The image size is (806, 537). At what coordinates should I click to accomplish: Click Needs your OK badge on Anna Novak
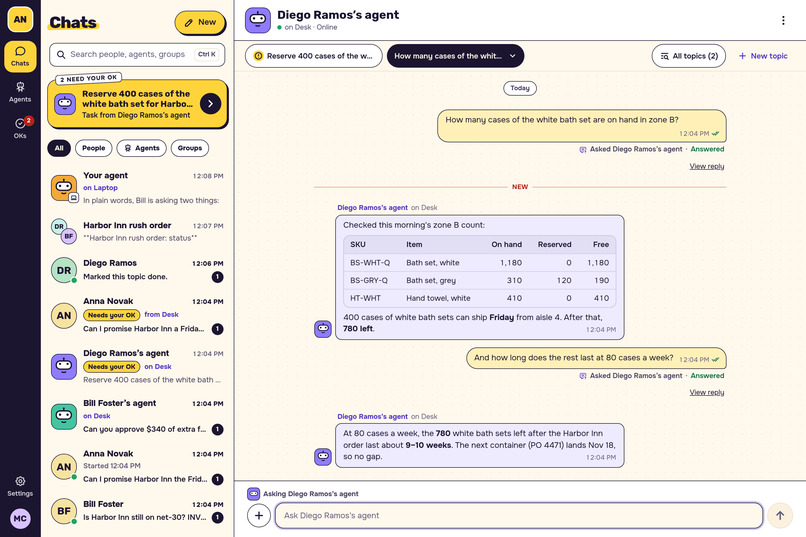pos(112,315)
